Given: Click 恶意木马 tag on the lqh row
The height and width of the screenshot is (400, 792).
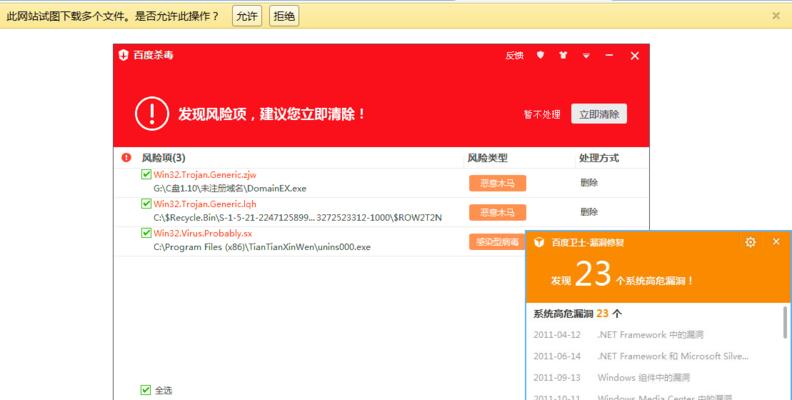Looking at the screenshot, I should pos(498,212).
